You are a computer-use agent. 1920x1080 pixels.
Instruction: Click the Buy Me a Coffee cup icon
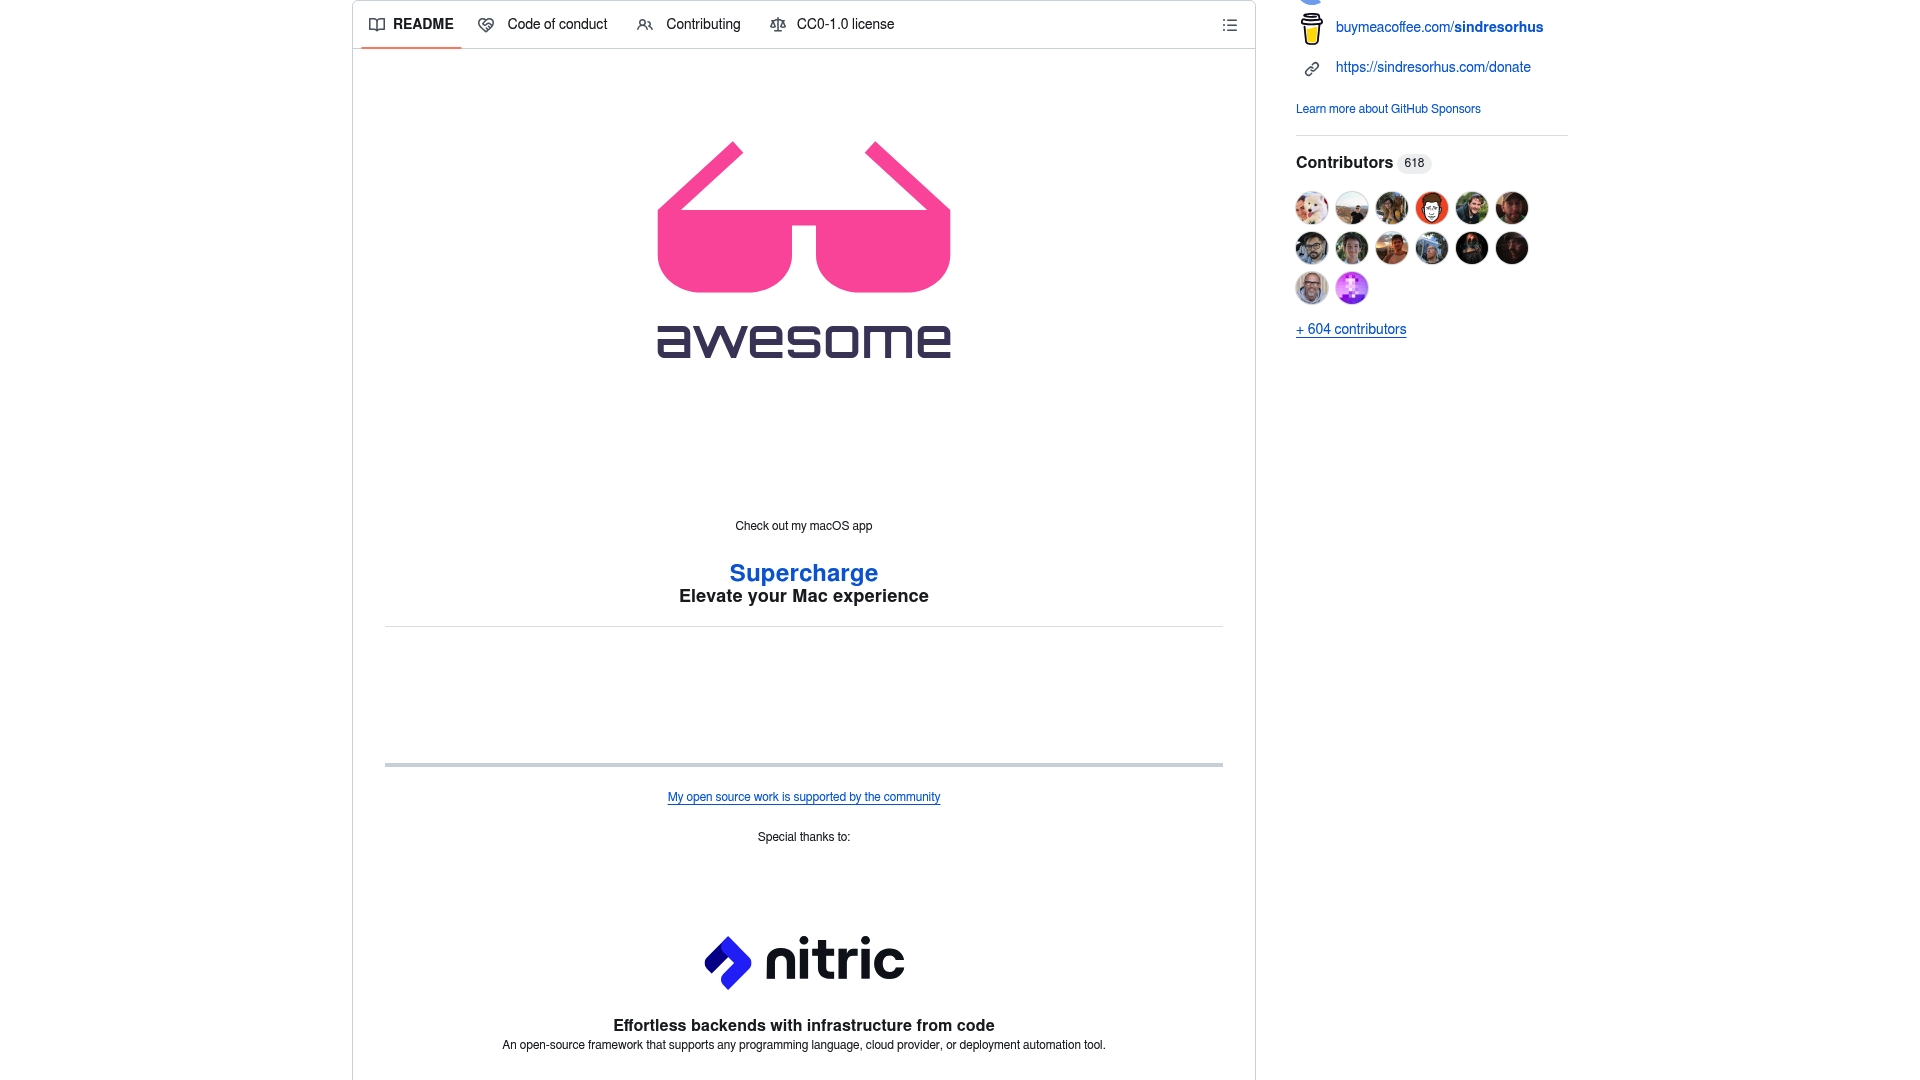(x=1311, y=28)
